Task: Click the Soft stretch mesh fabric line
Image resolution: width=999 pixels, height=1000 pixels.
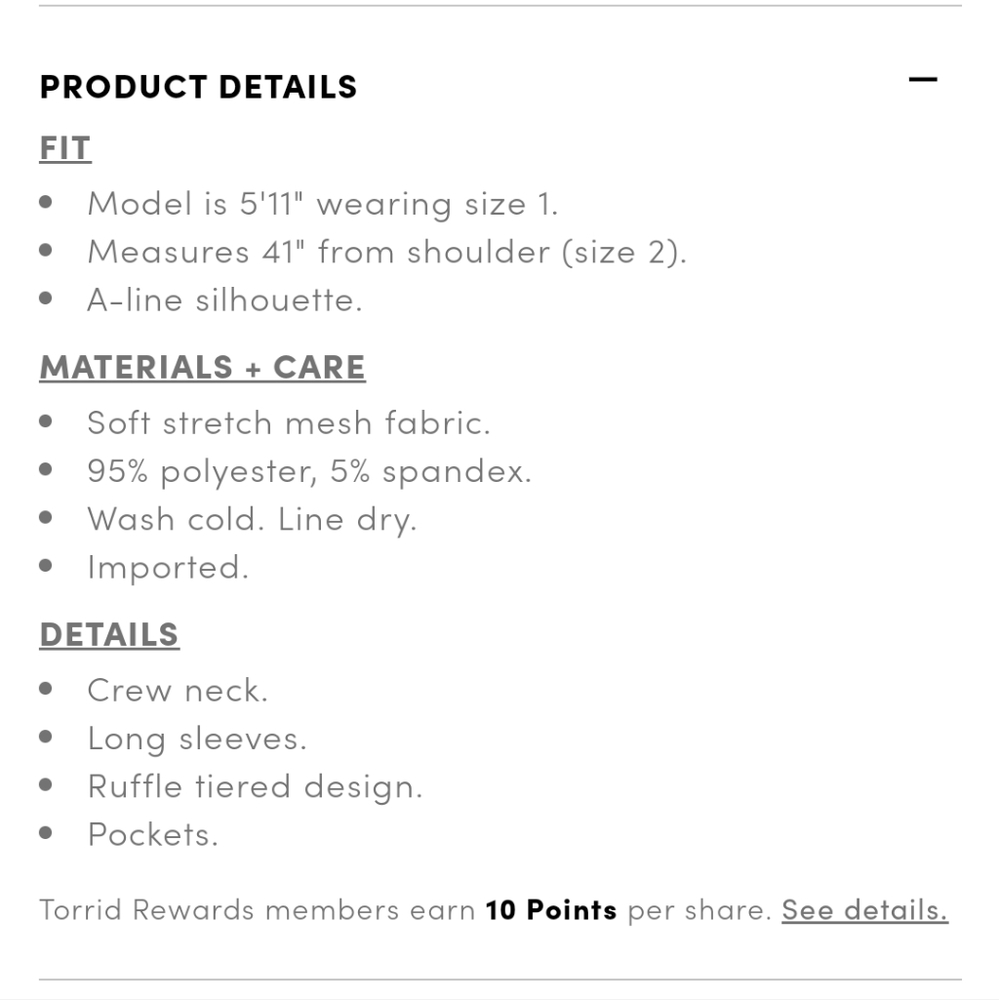Action: [288, 423]
